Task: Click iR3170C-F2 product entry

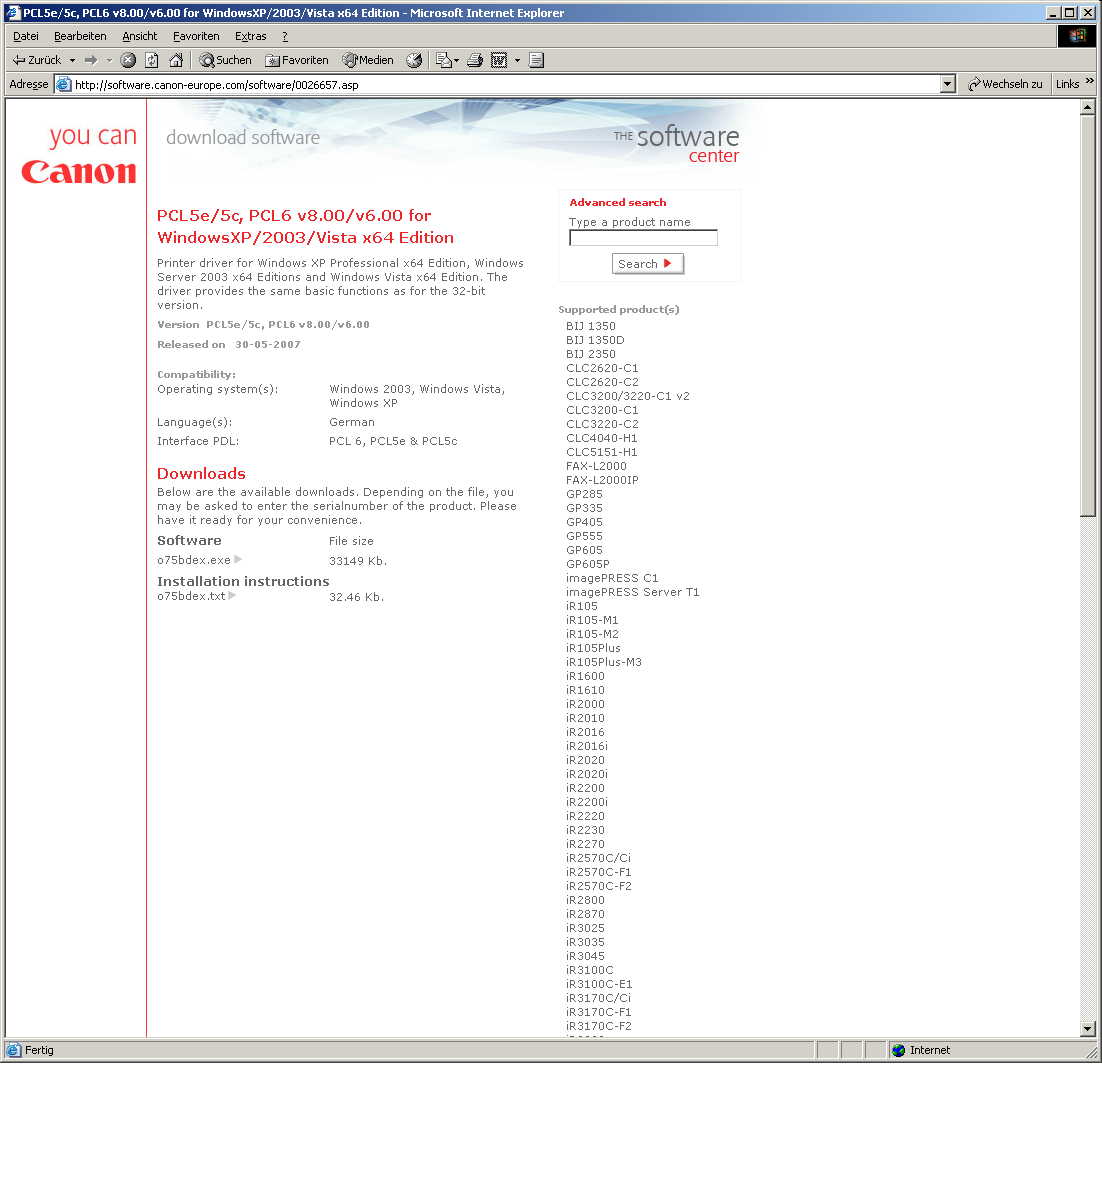Action: click(x=599, y=1026)
